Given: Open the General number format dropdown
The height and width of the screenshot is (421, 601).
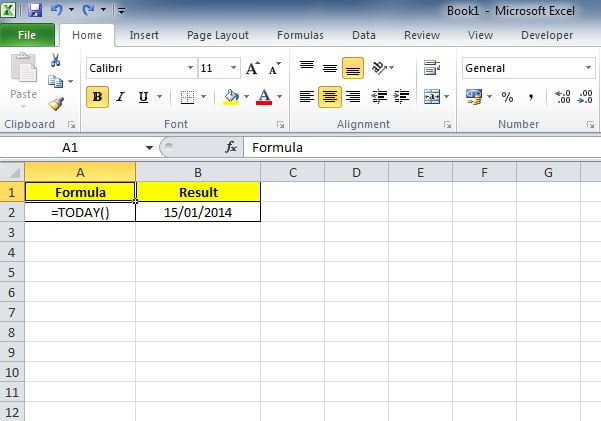Looking at the screenshot, I should [x=588, y=68].
